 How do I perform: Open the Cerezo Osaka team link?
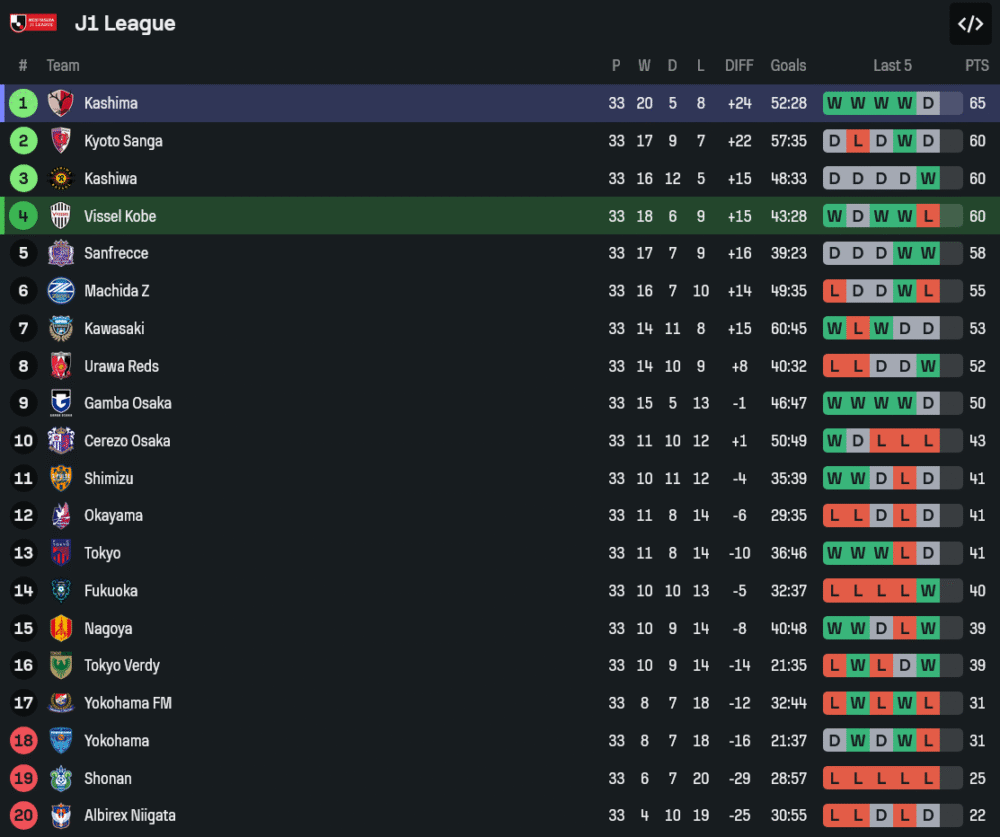[x=127, y=441]
